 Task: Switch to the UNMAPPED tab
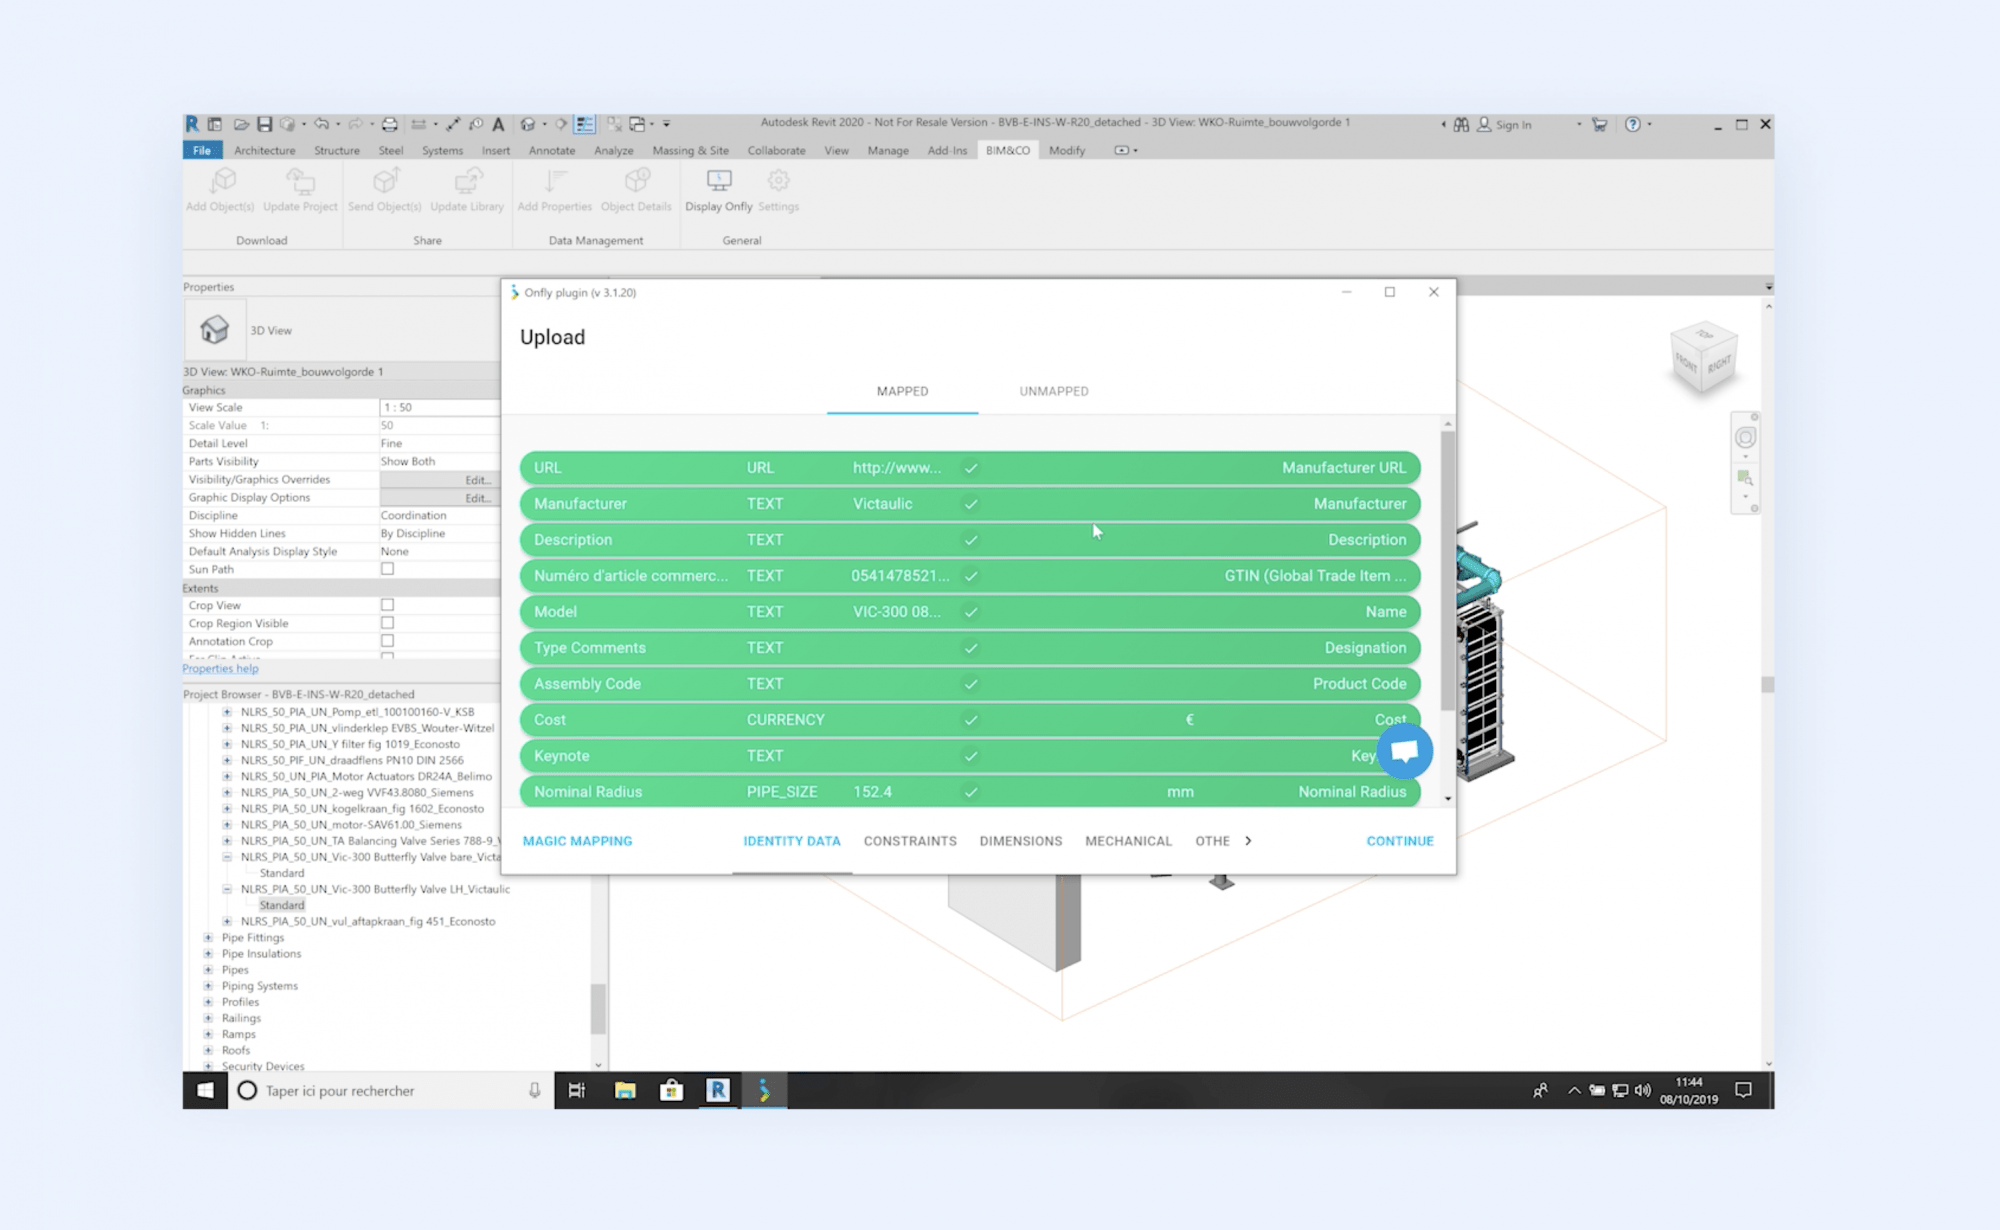click(1054, 391)
